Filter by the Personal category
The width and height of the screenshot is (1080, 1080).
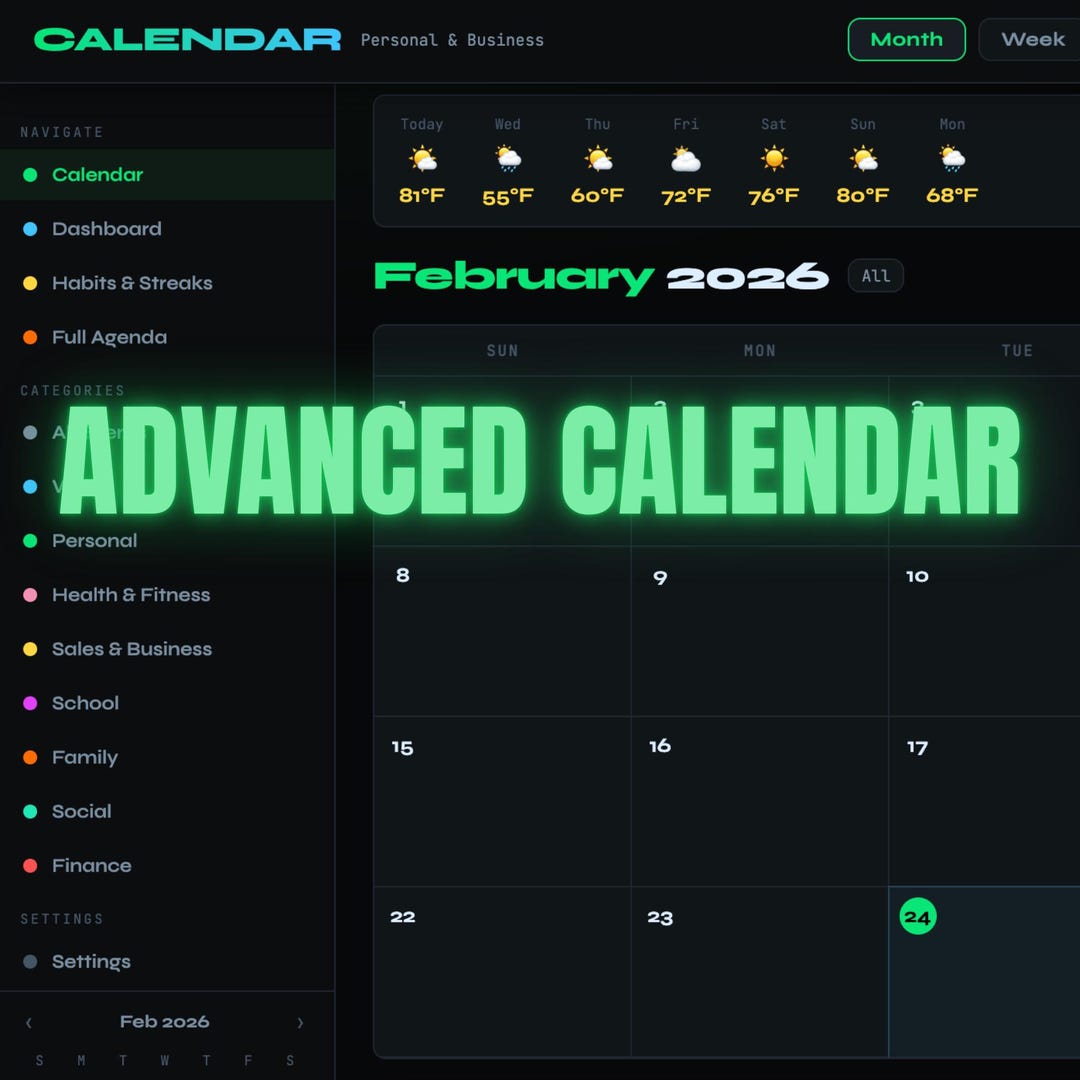pos(167,541)
